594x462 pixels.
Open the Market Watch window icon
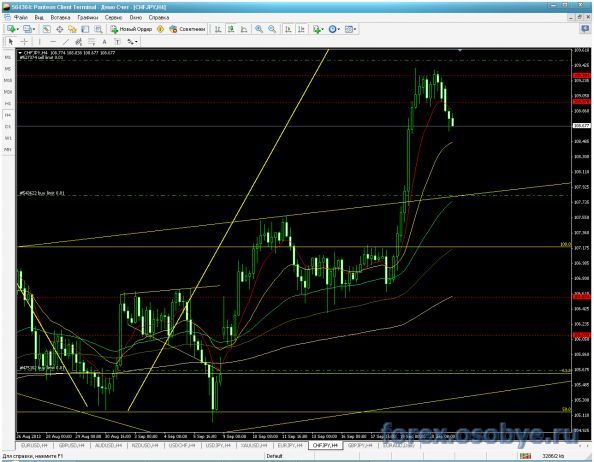46,29
